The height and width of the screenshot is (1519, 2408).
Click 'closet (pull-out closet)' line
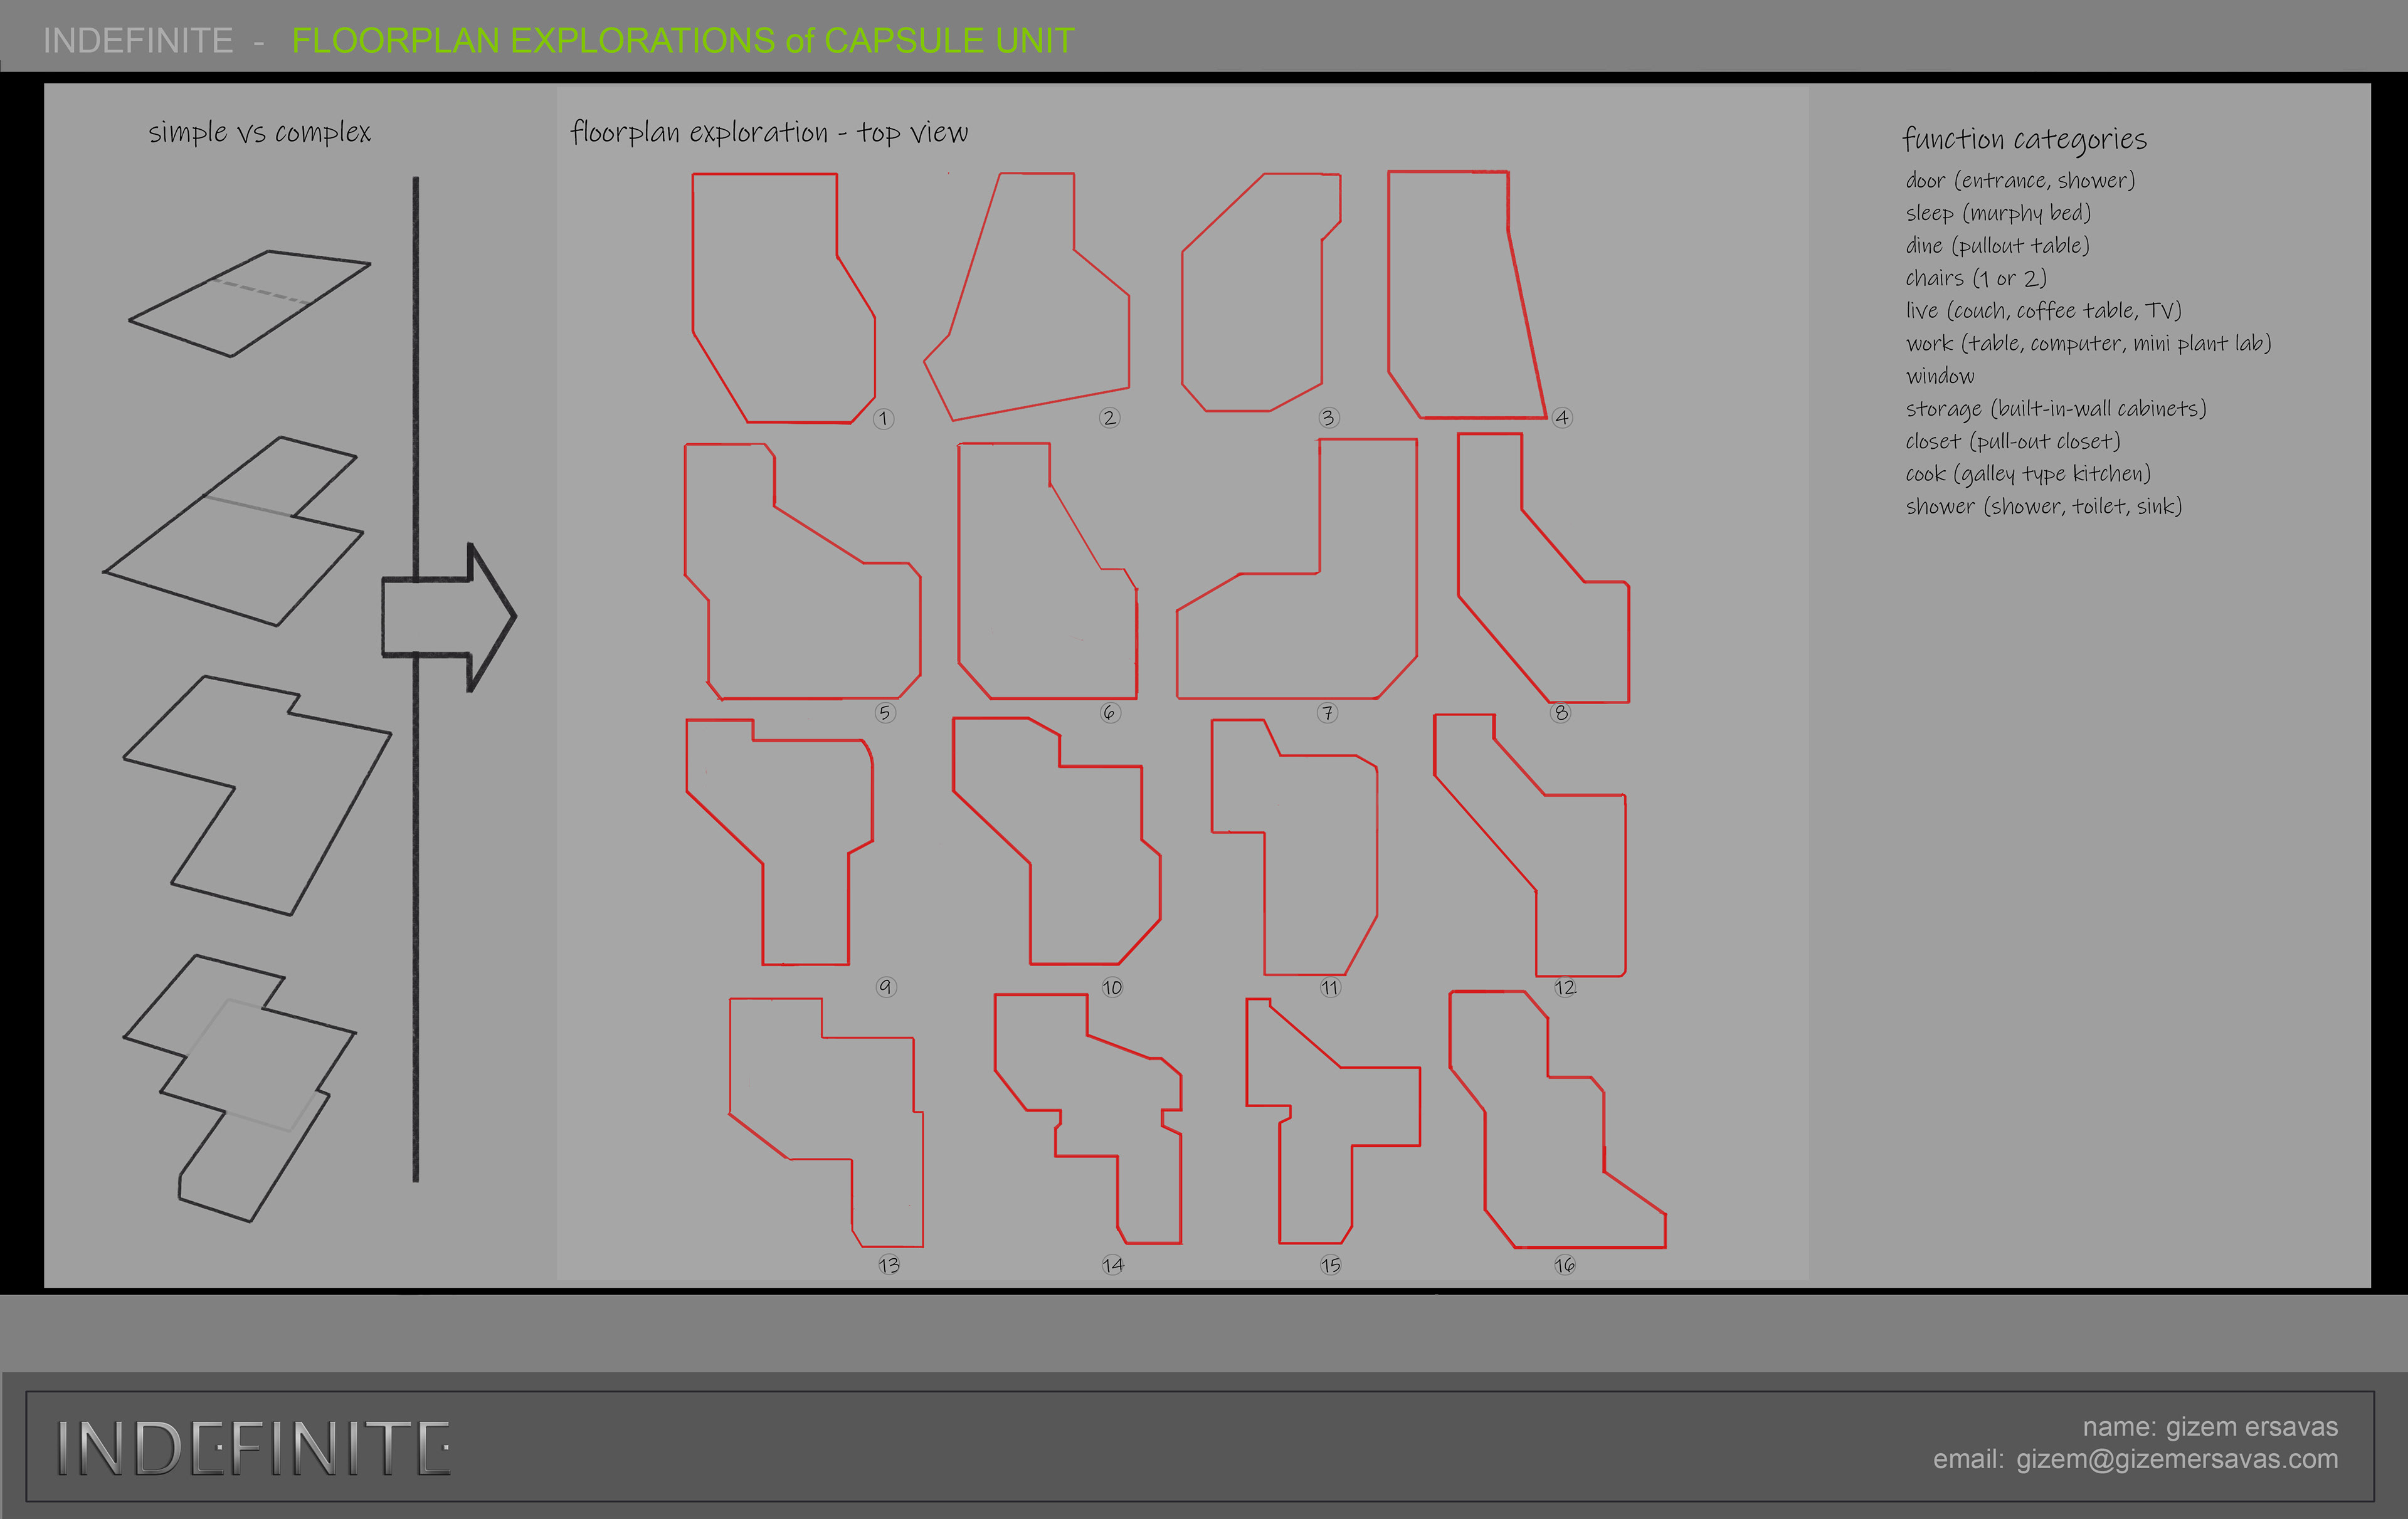point(2012,441)
